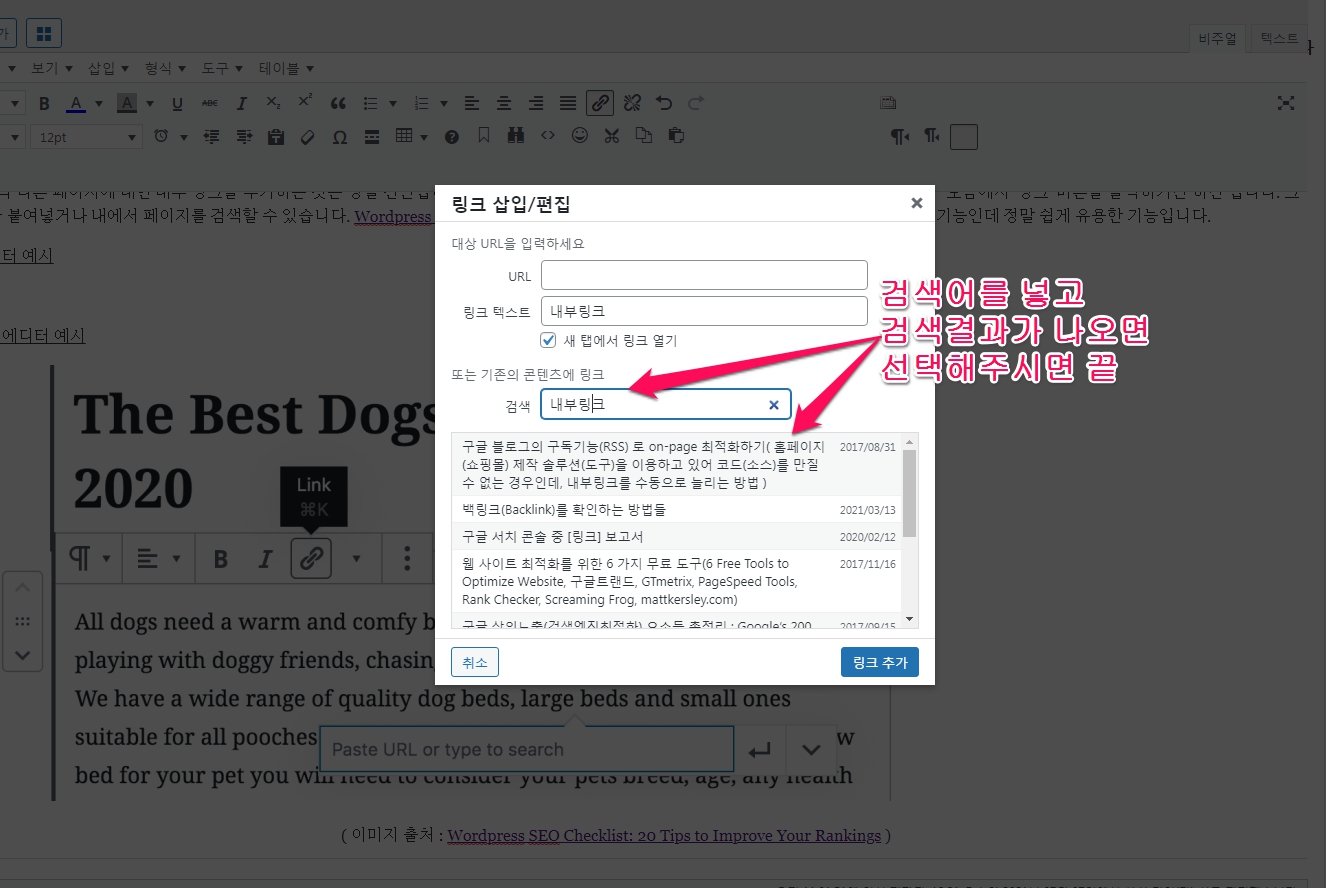Click the blockquote icon in toolbar
This screenshot has width=1326, height=888.
coord(338,103)
